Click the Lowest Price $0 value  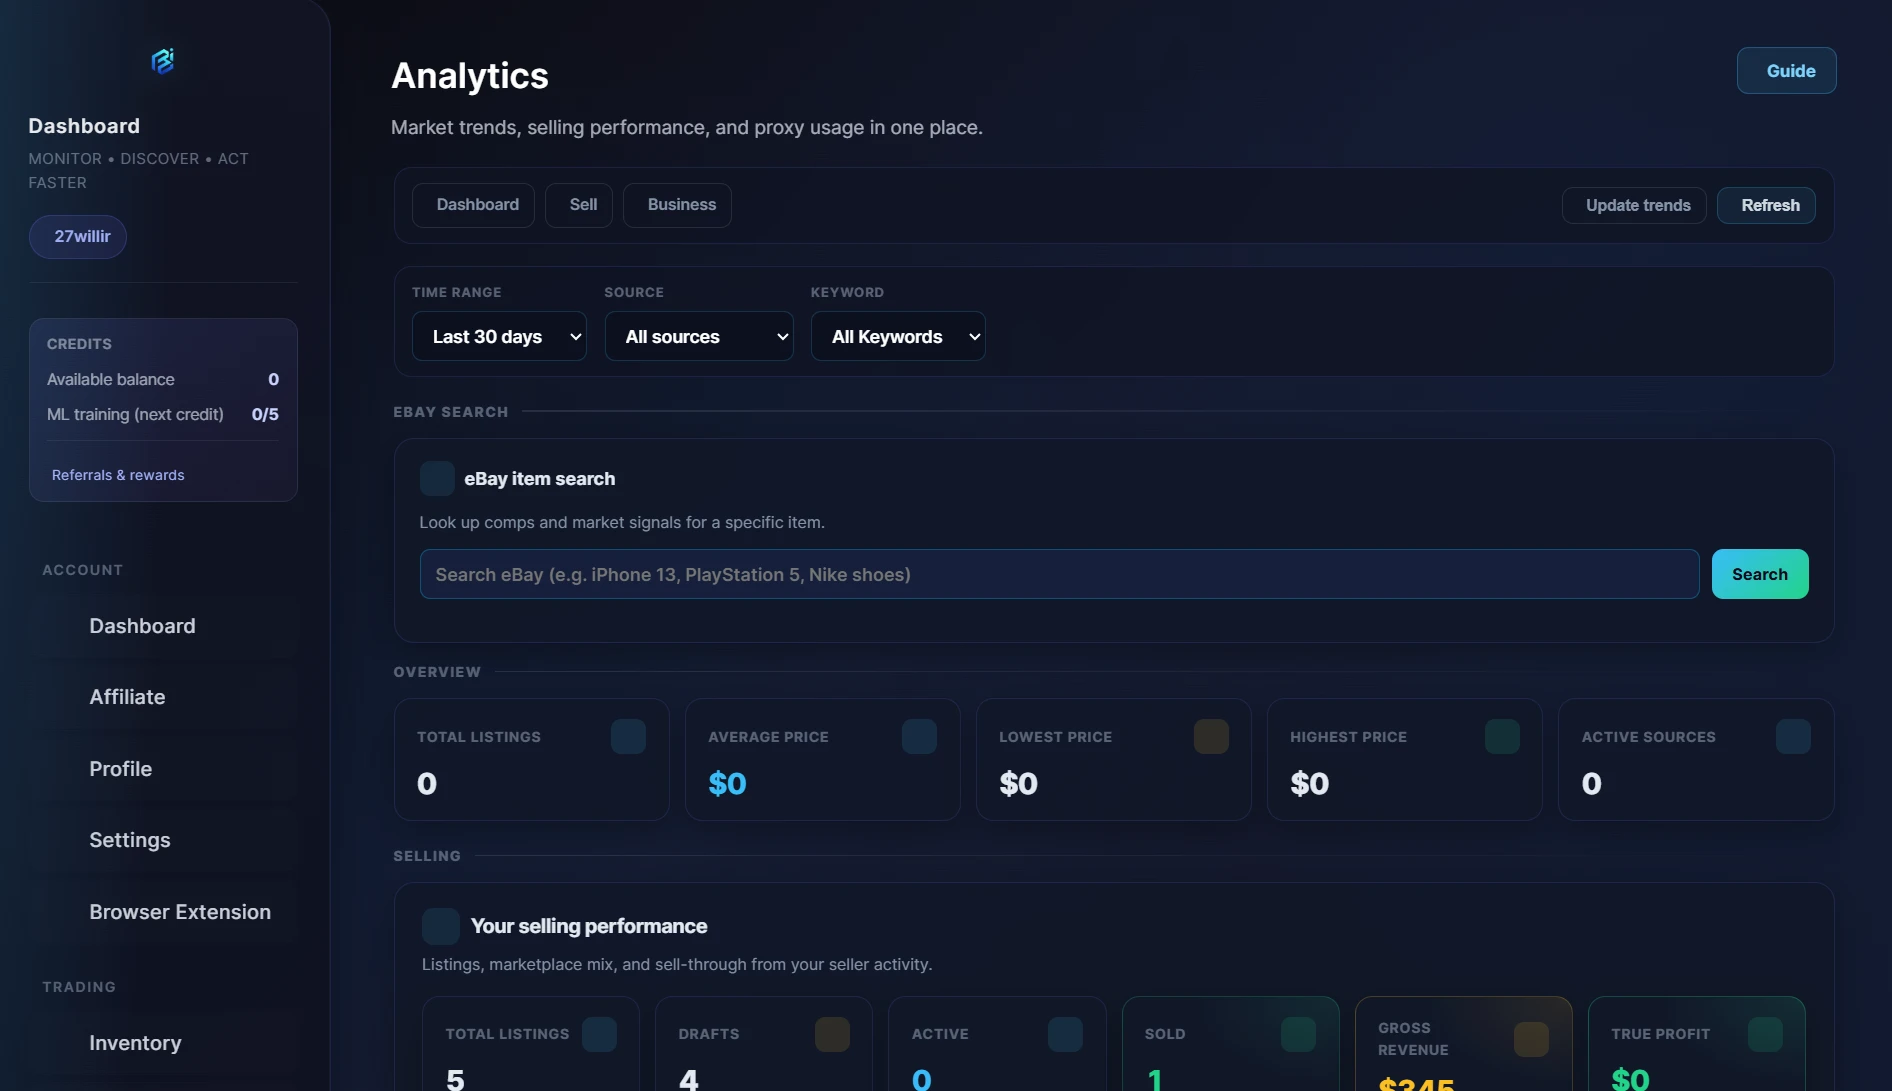1018,784
